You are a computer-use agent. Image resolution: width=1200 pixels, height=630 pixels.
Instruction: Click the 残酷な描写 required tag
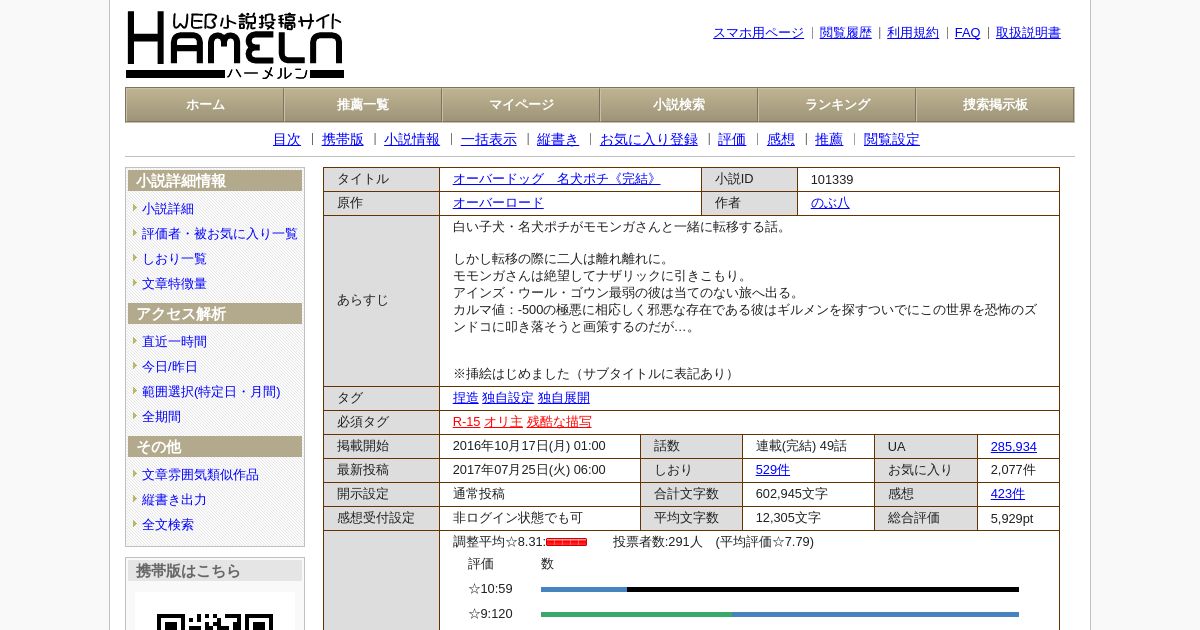pyautogui.click(x=559, y=422)
